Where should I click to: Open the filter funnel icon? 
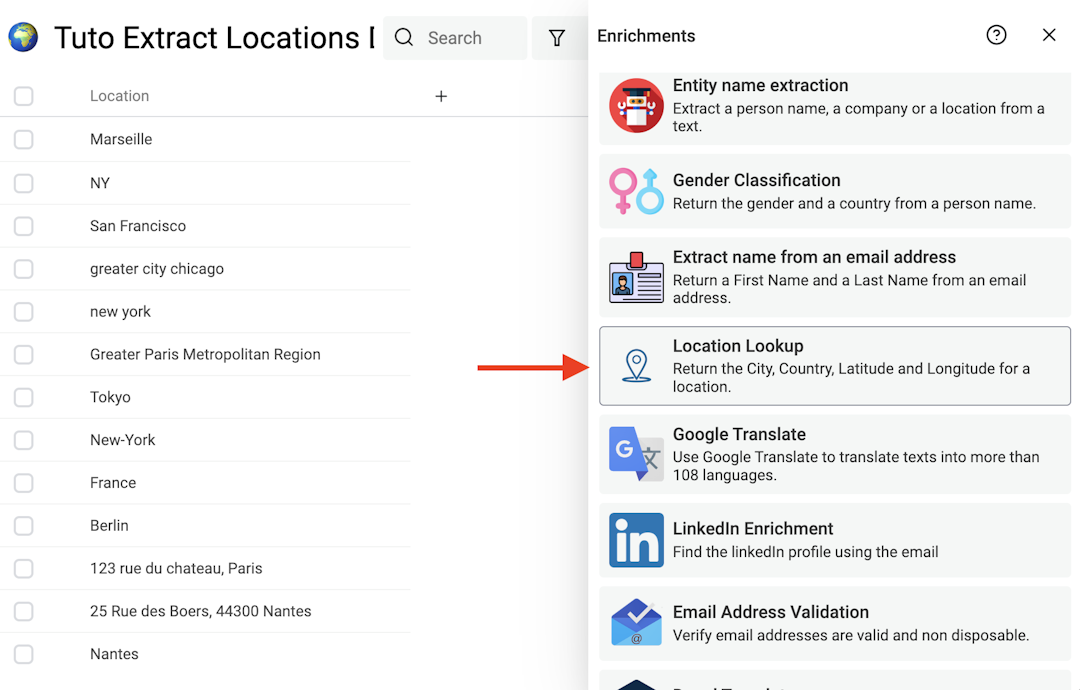point(557,37)
